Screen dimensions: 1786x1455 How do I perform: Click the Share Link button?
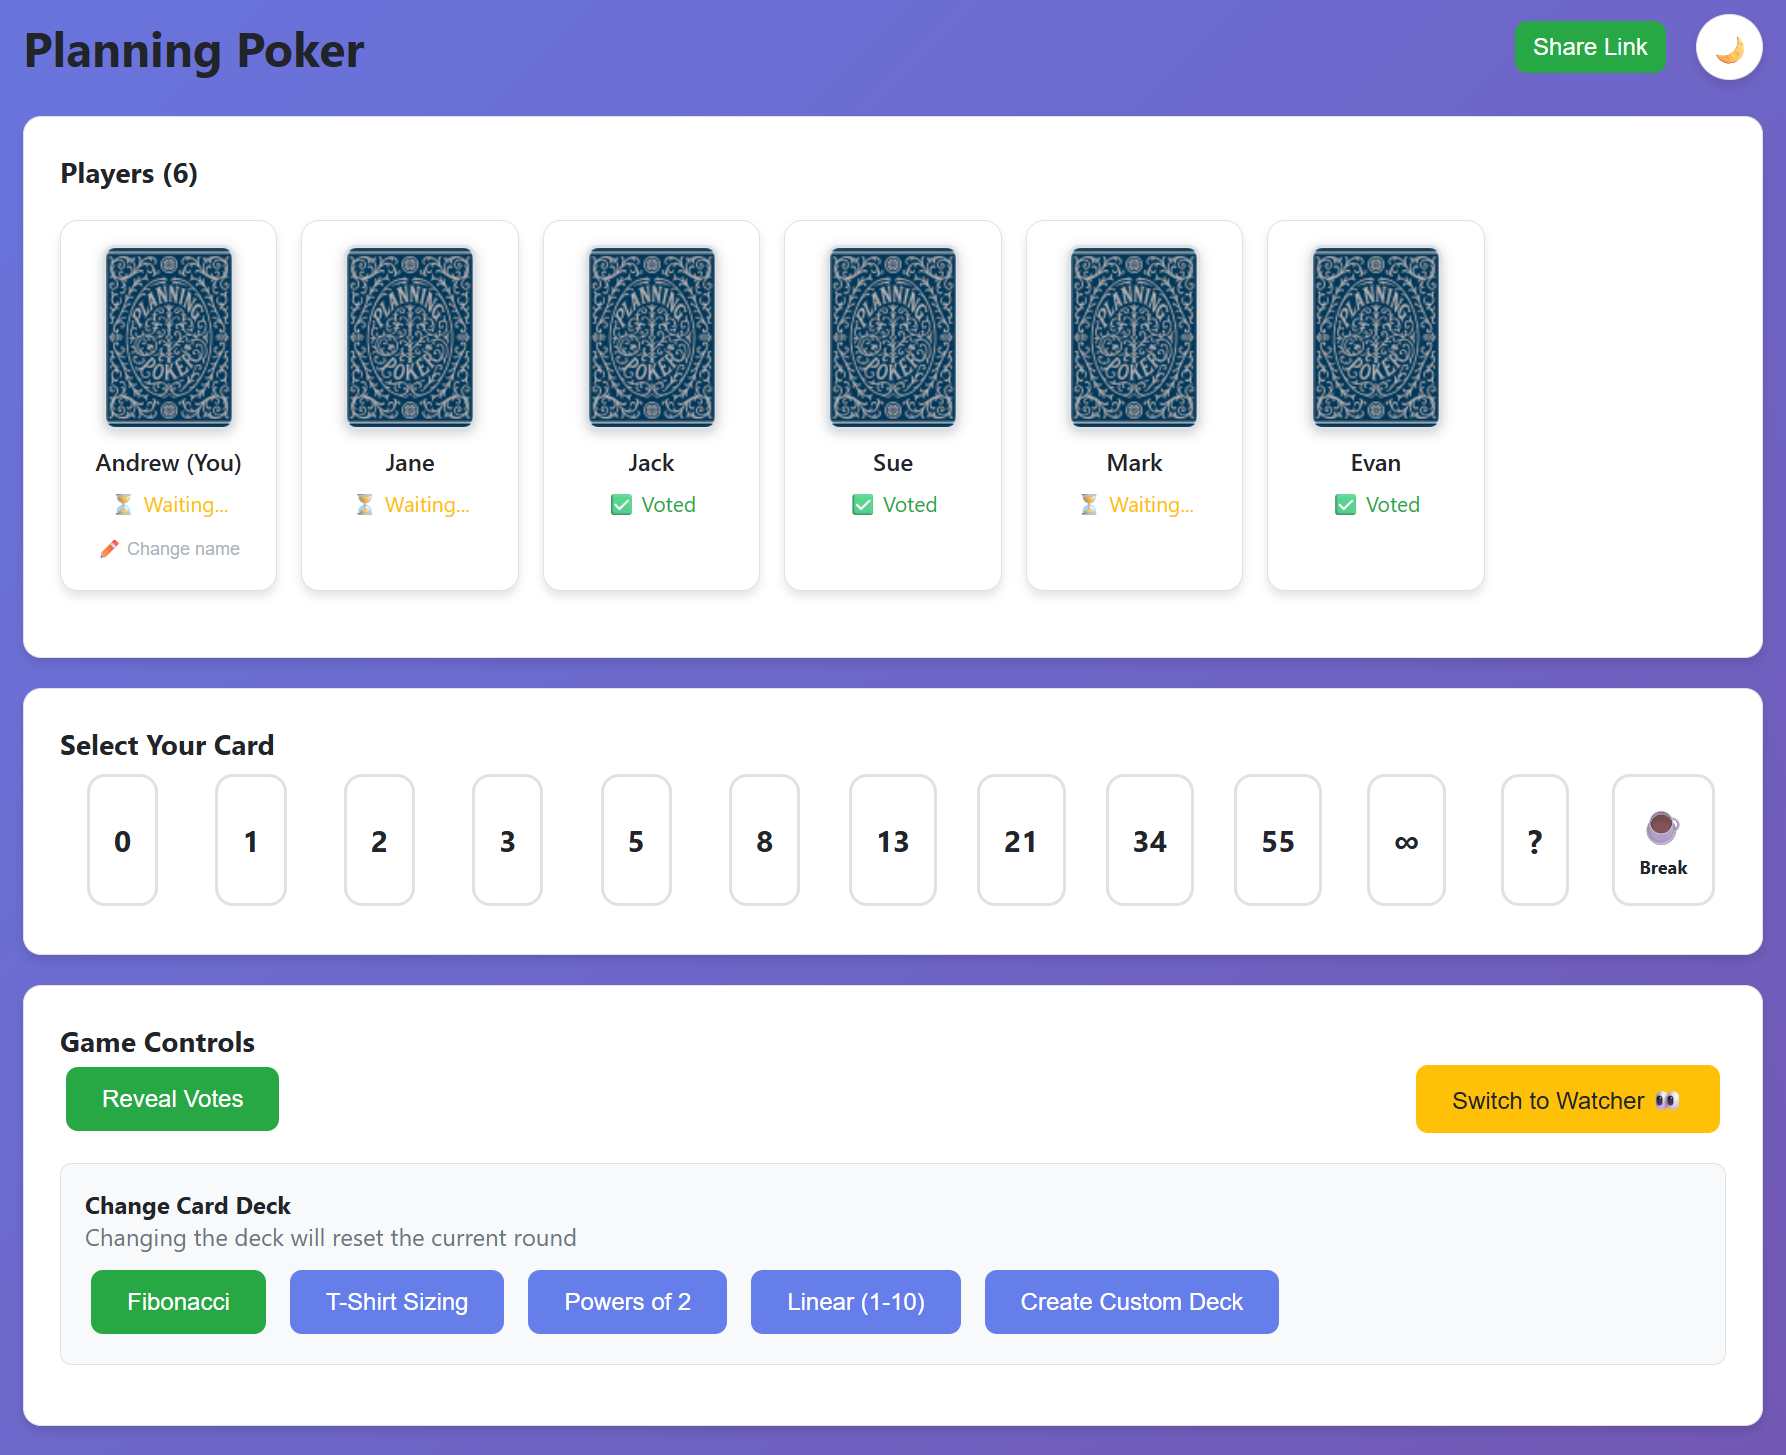pos(1590,47)
